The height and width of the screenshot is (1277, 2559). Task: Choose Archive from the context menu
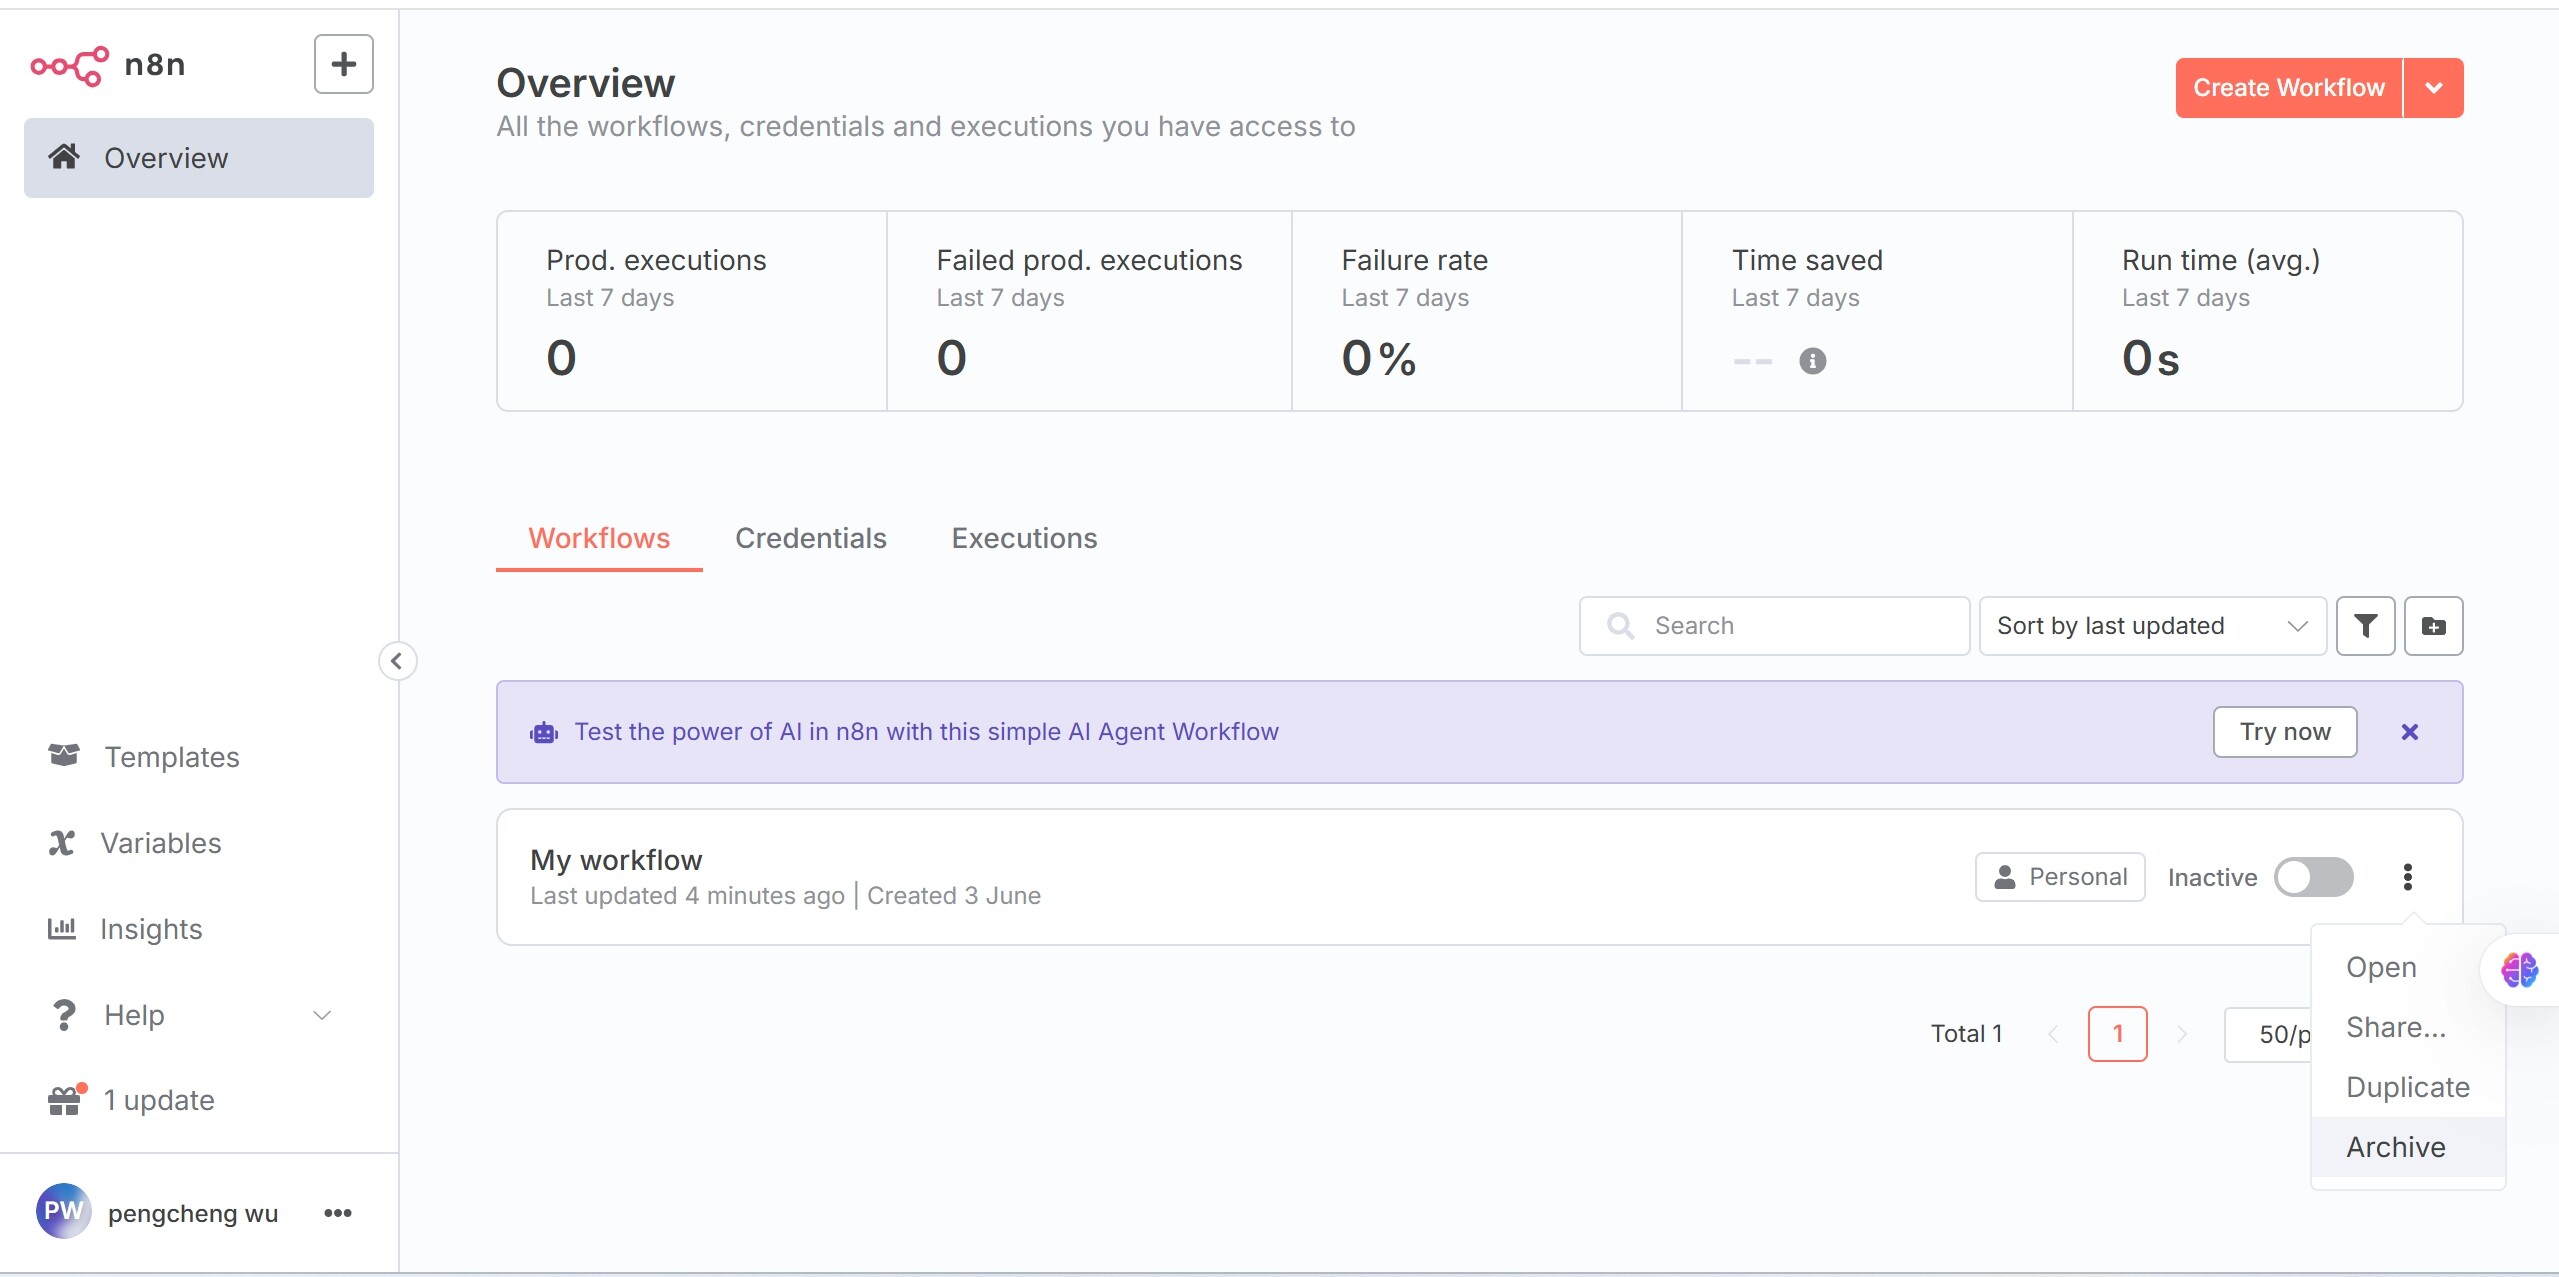click(2408, 1147)
